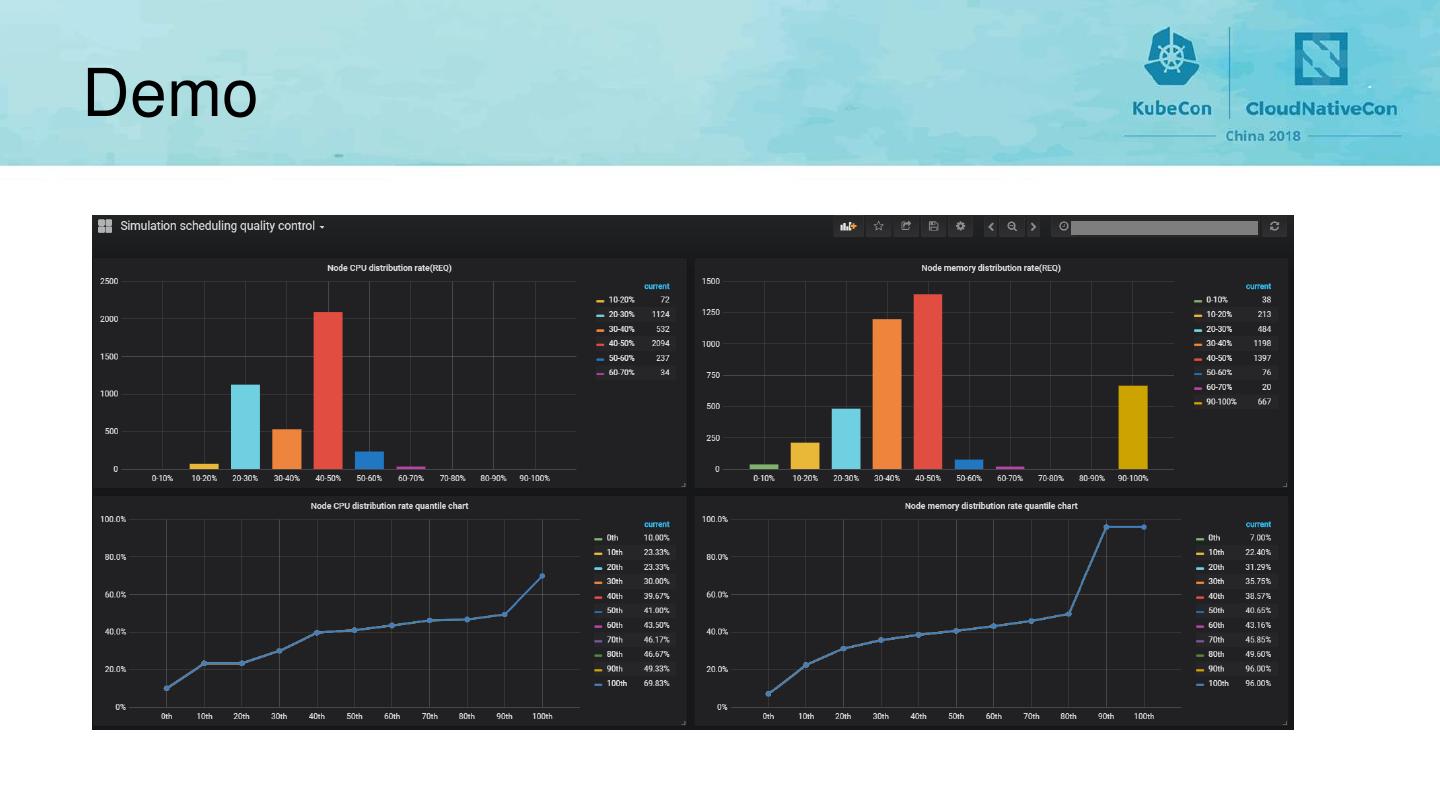1440x810 pixels.
Task: Expand the Simulation scheduling quality control dropdown
Action: 222,226
